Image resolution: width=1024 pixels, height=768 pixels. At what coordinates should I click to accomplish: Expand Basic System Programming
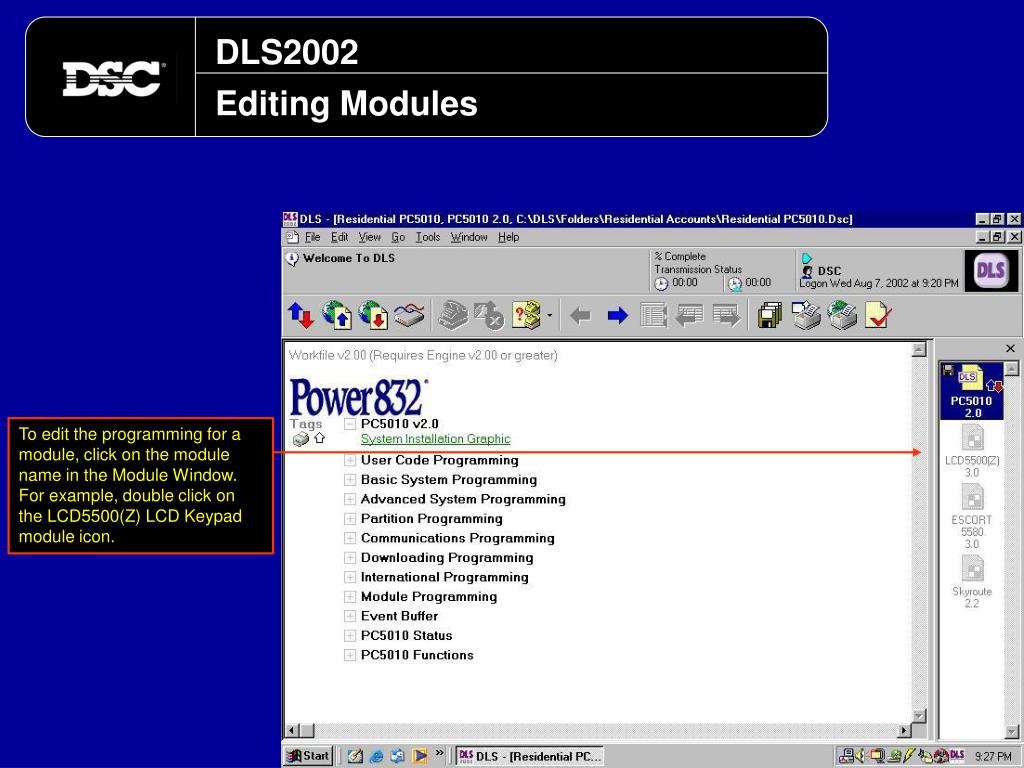350,480
